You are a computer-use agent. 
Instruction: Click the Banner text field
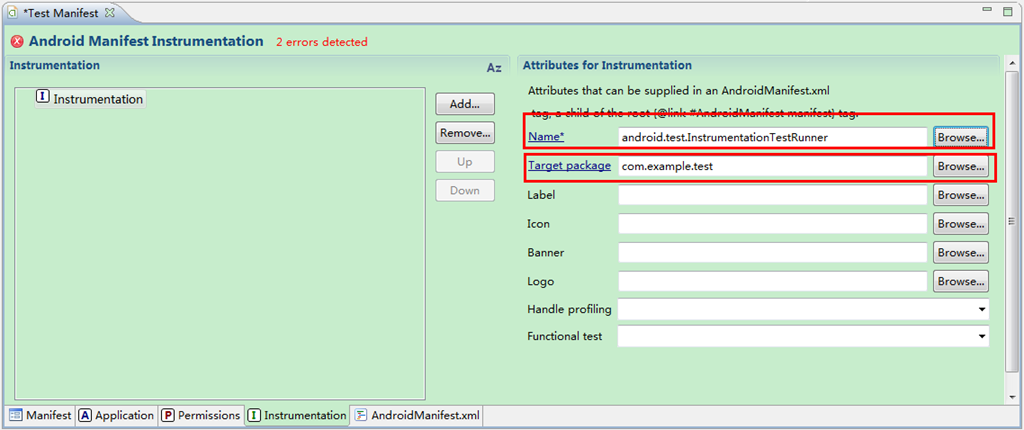[773, 252]
